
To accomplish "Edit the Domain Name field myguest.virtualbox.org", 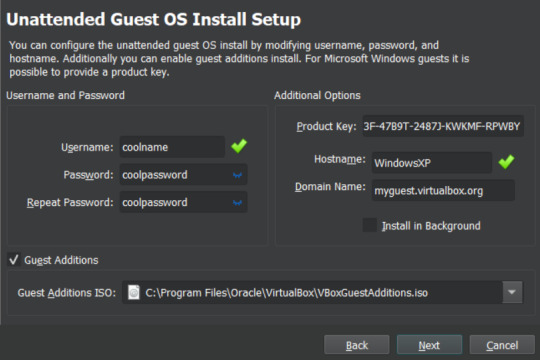I will [443, 190].
